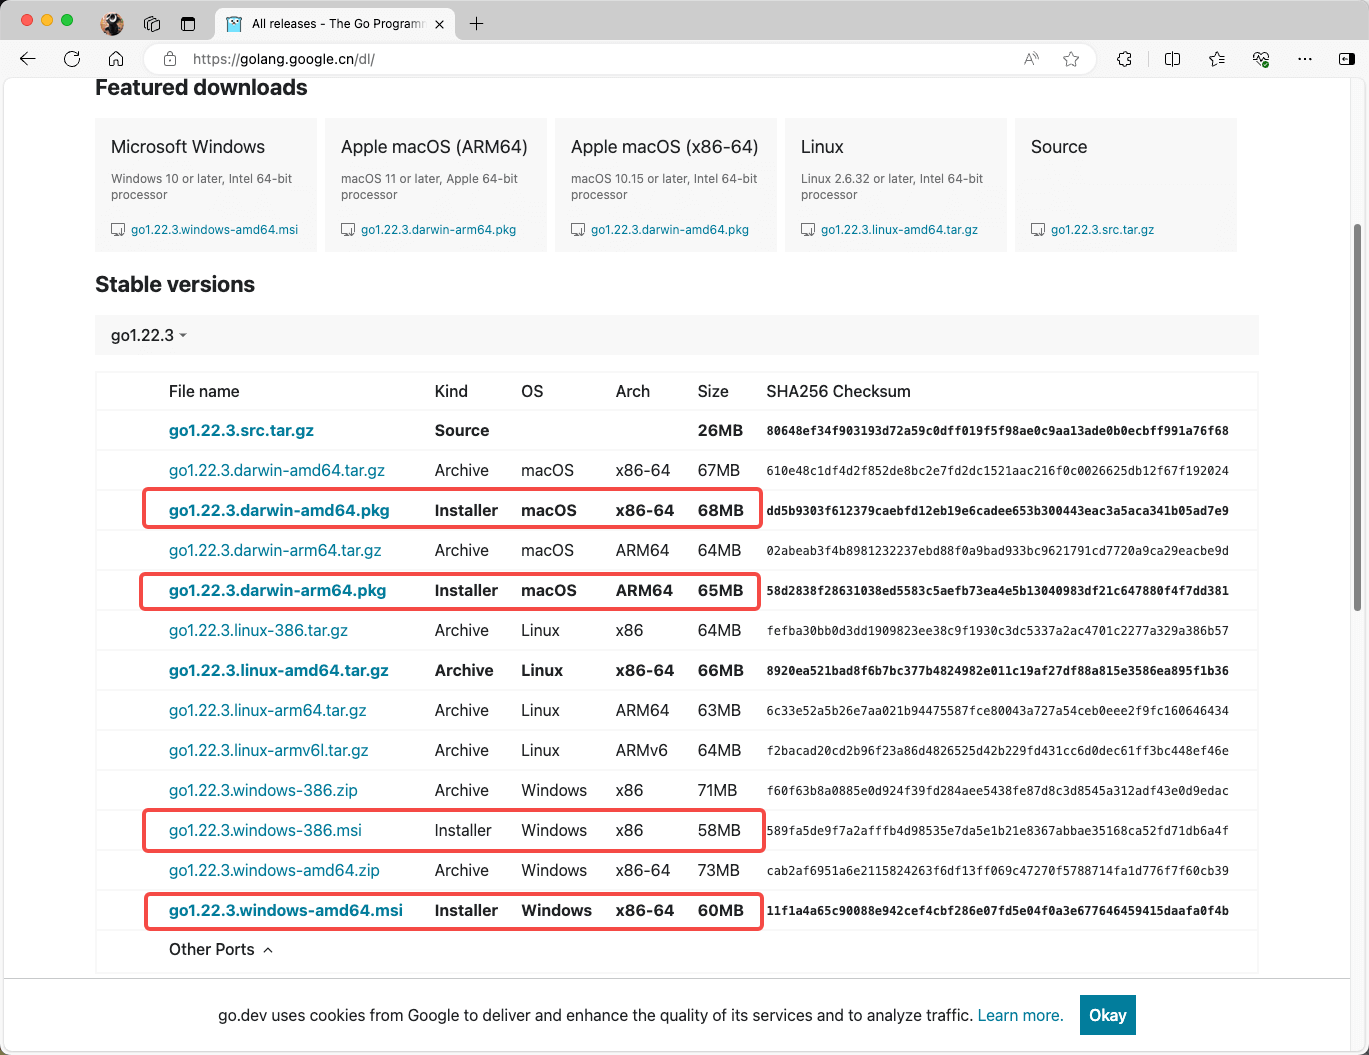Open the browser home page
Viewport: 1369px width, 1055px height.
[x=116, y=59]
